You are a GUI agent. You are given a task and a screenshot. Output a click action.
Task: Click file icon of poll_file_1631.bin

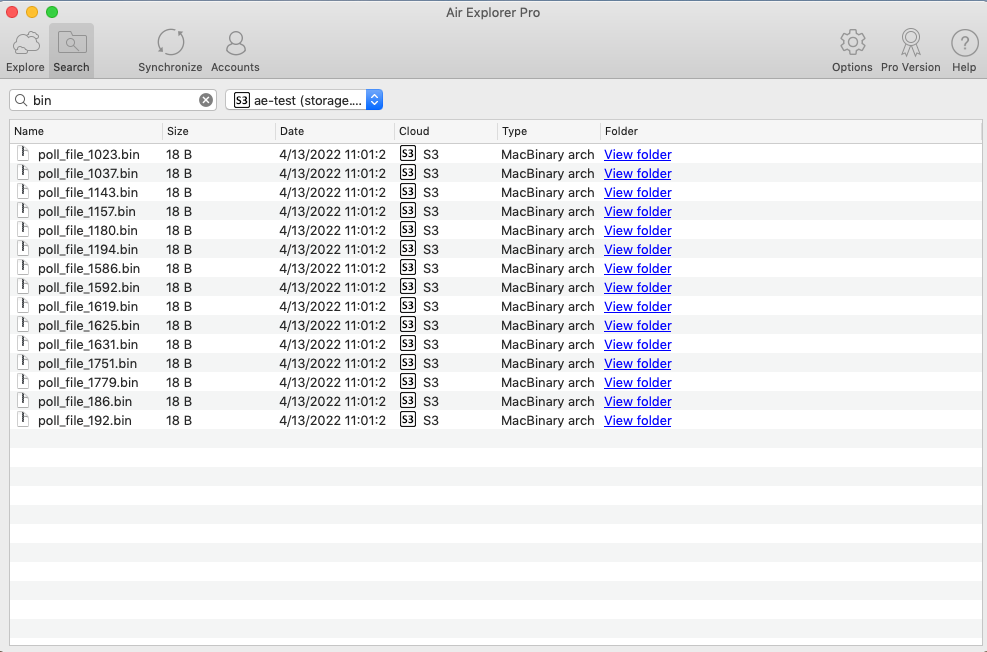coord(23,344)
